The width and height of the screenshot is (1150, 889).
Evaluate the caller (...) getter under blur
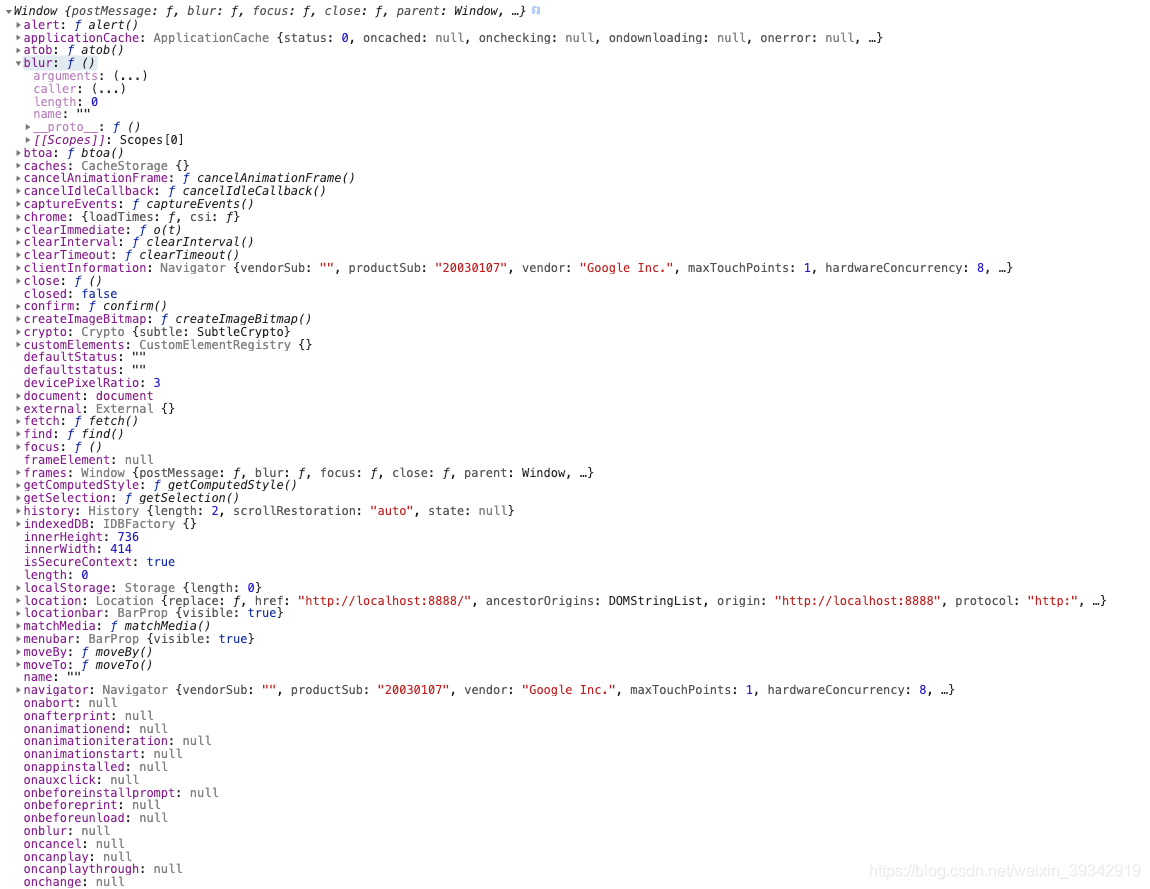tap(109, 89)
